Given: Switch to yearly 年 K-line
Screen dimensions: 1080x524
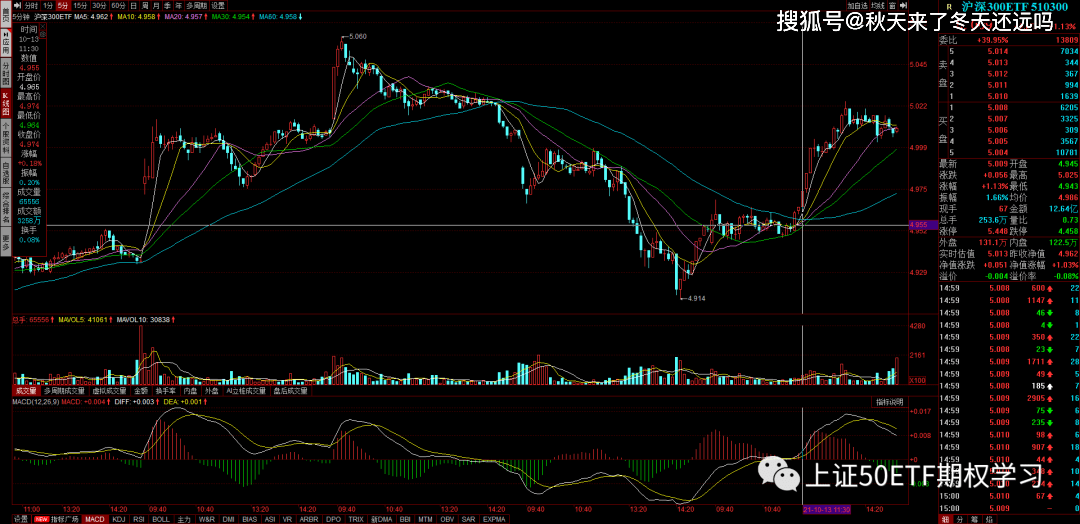Looking at the screenshot, I should 178,6.
